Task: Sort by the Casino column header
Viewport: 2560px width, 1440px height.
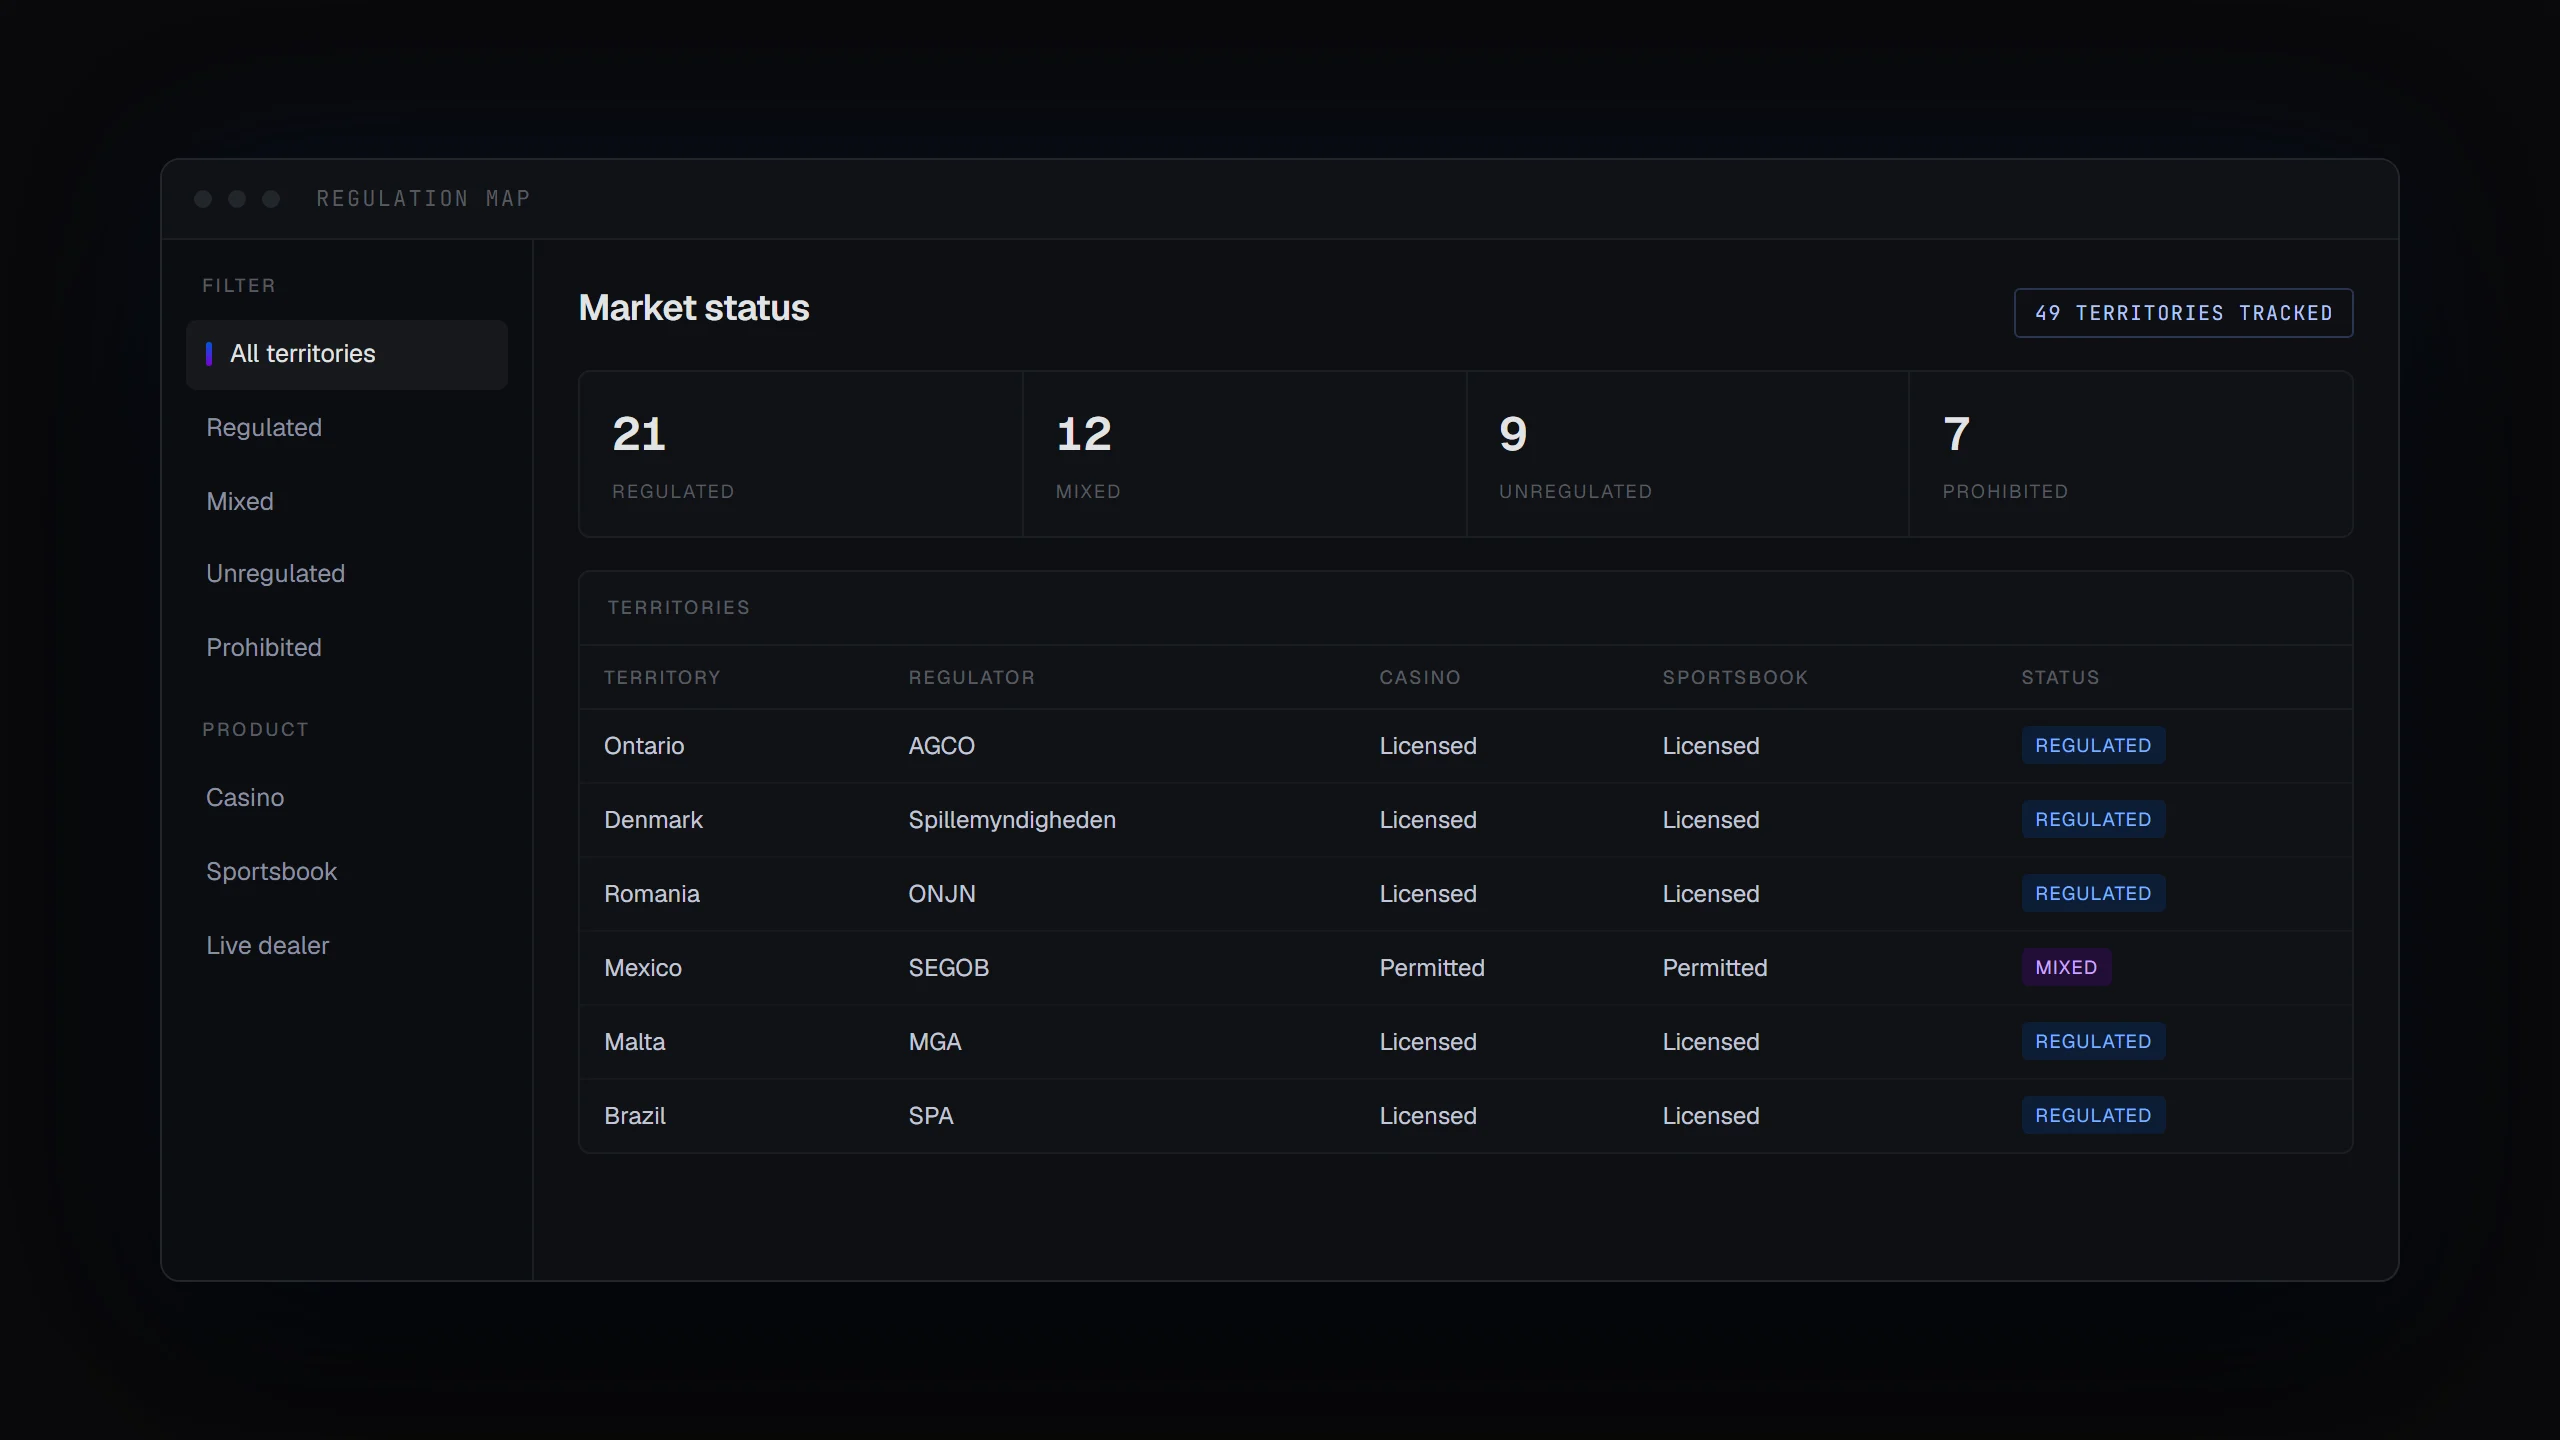Action: (x=1420, y=678)
